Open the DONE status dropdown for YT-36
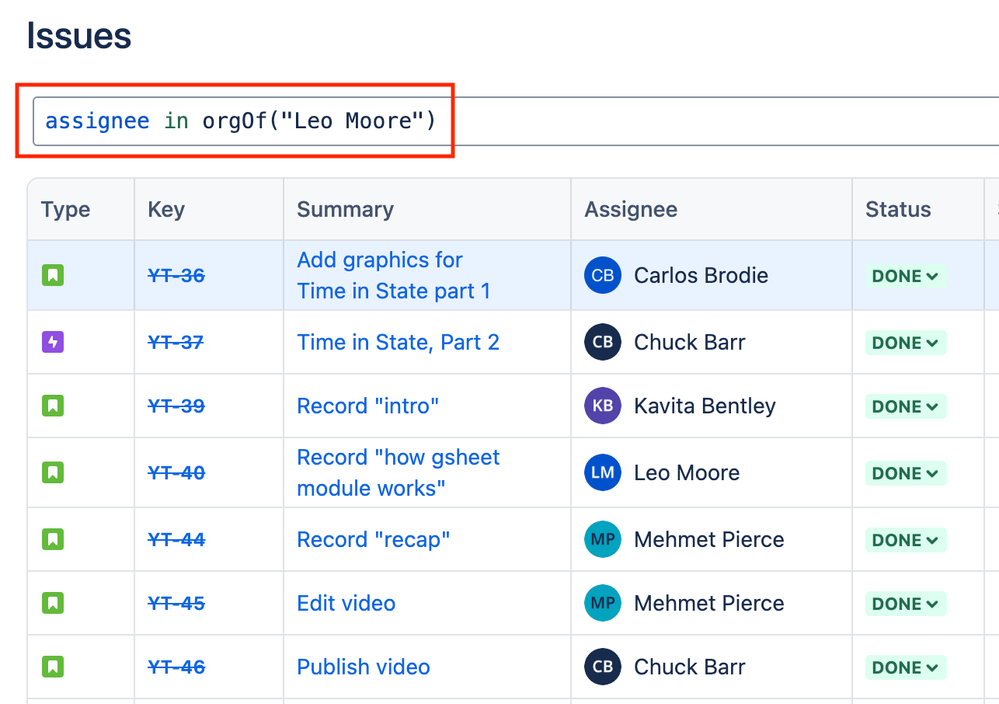 pyautogui.click(x=904, y=275)
